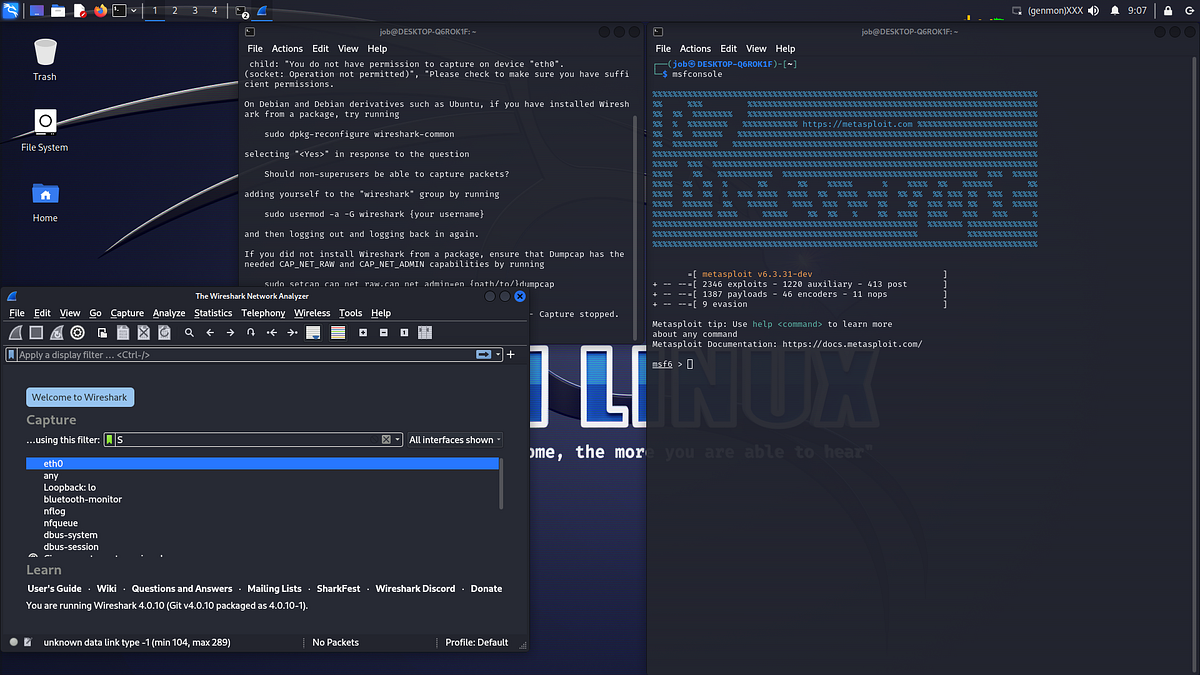
Task: Reload the current capture file
Action: (x=165, y=332)
